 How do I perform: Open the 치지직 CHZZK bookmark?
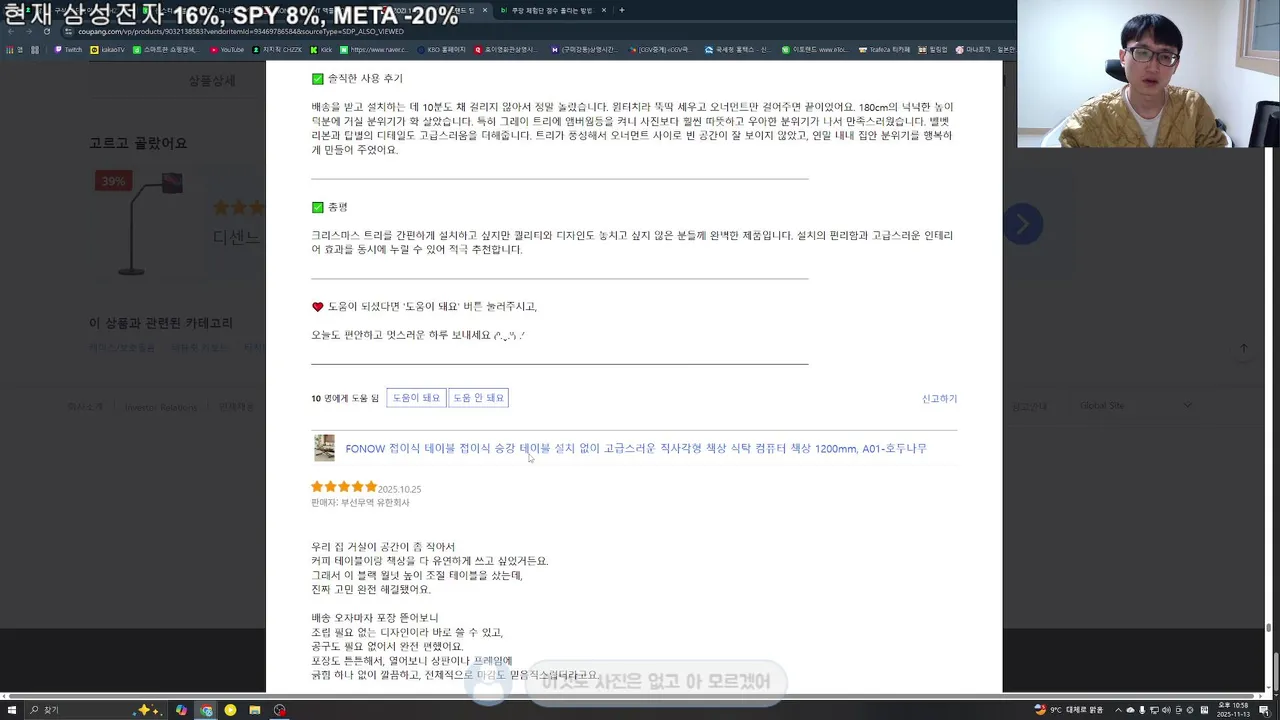(x=279, y=49)
